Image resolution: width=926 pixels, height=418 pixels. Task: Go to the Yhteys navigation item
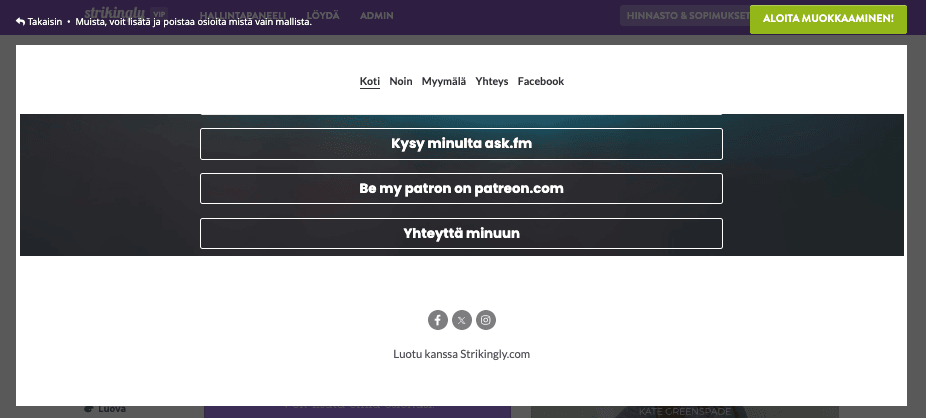click(492, 81)
